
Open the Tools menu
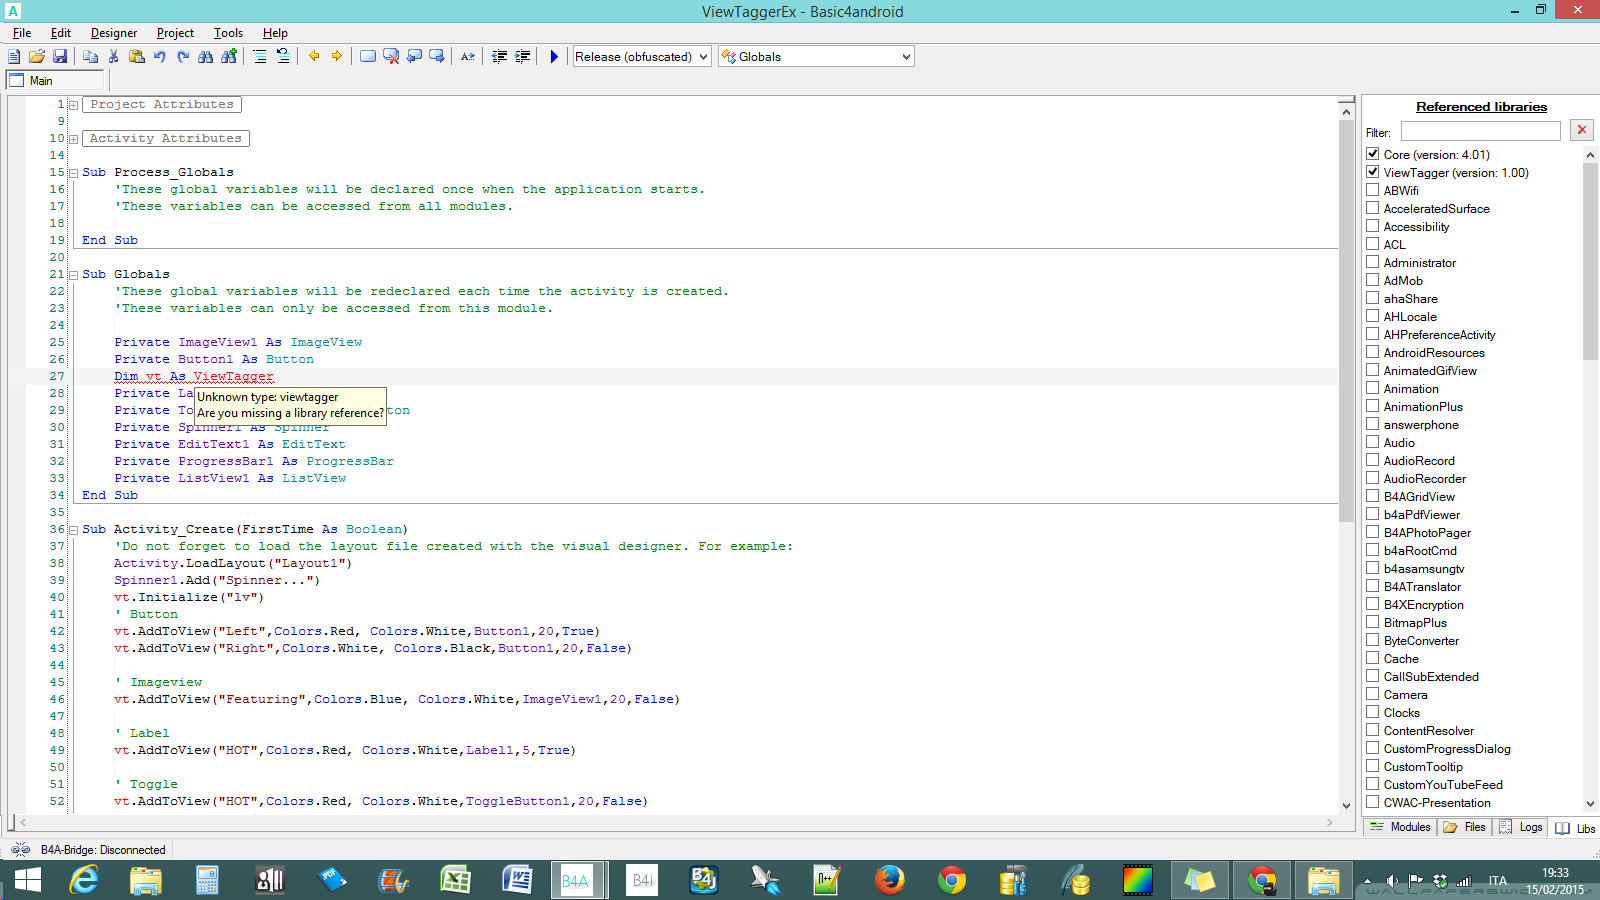tap(228, 33)
